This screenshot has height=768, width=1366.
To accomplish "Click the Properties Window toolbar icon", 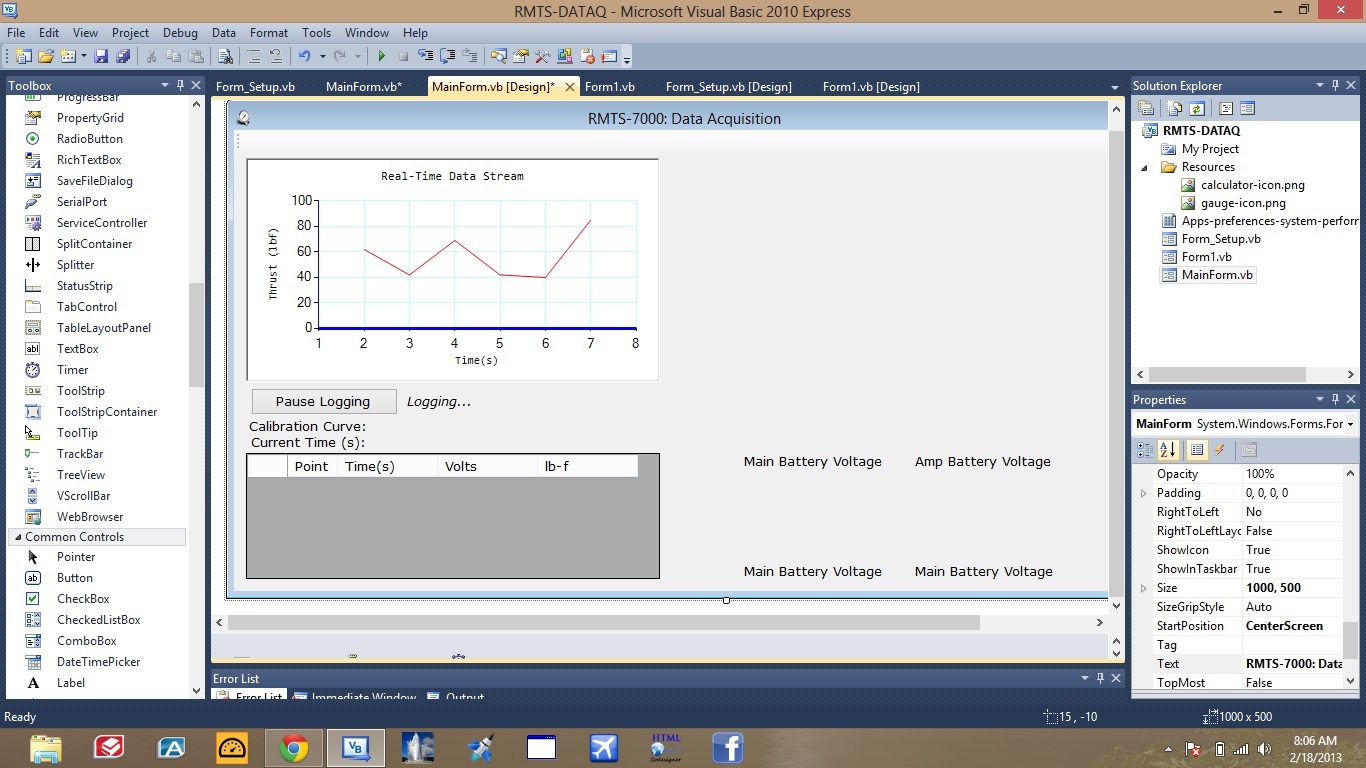I will (519, 57).
